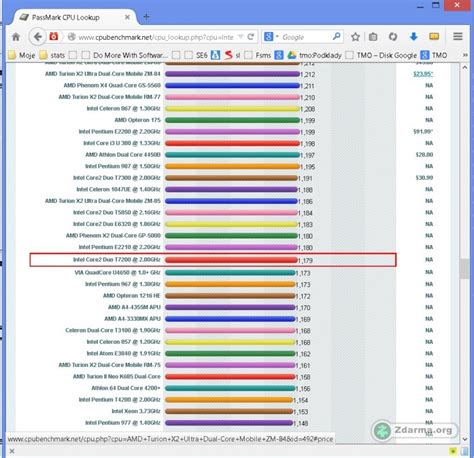
Task: Navigate back with the back arrow
Action: [x=37, y=37]
